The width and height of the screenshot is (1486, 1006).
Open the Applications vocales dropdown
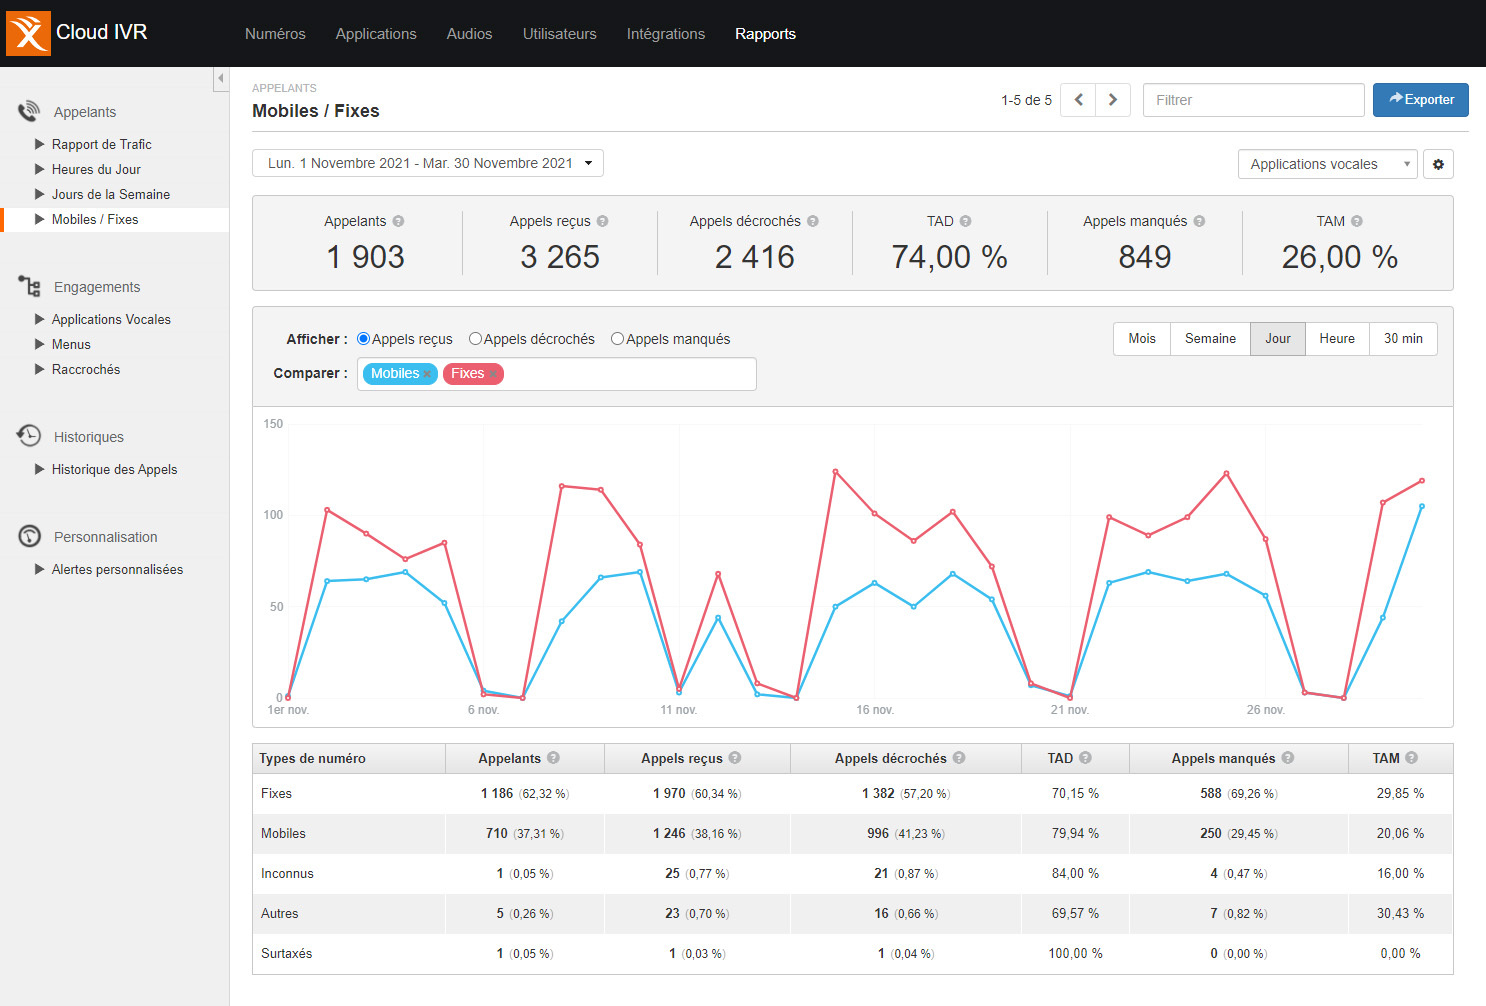coord(1327,164)
